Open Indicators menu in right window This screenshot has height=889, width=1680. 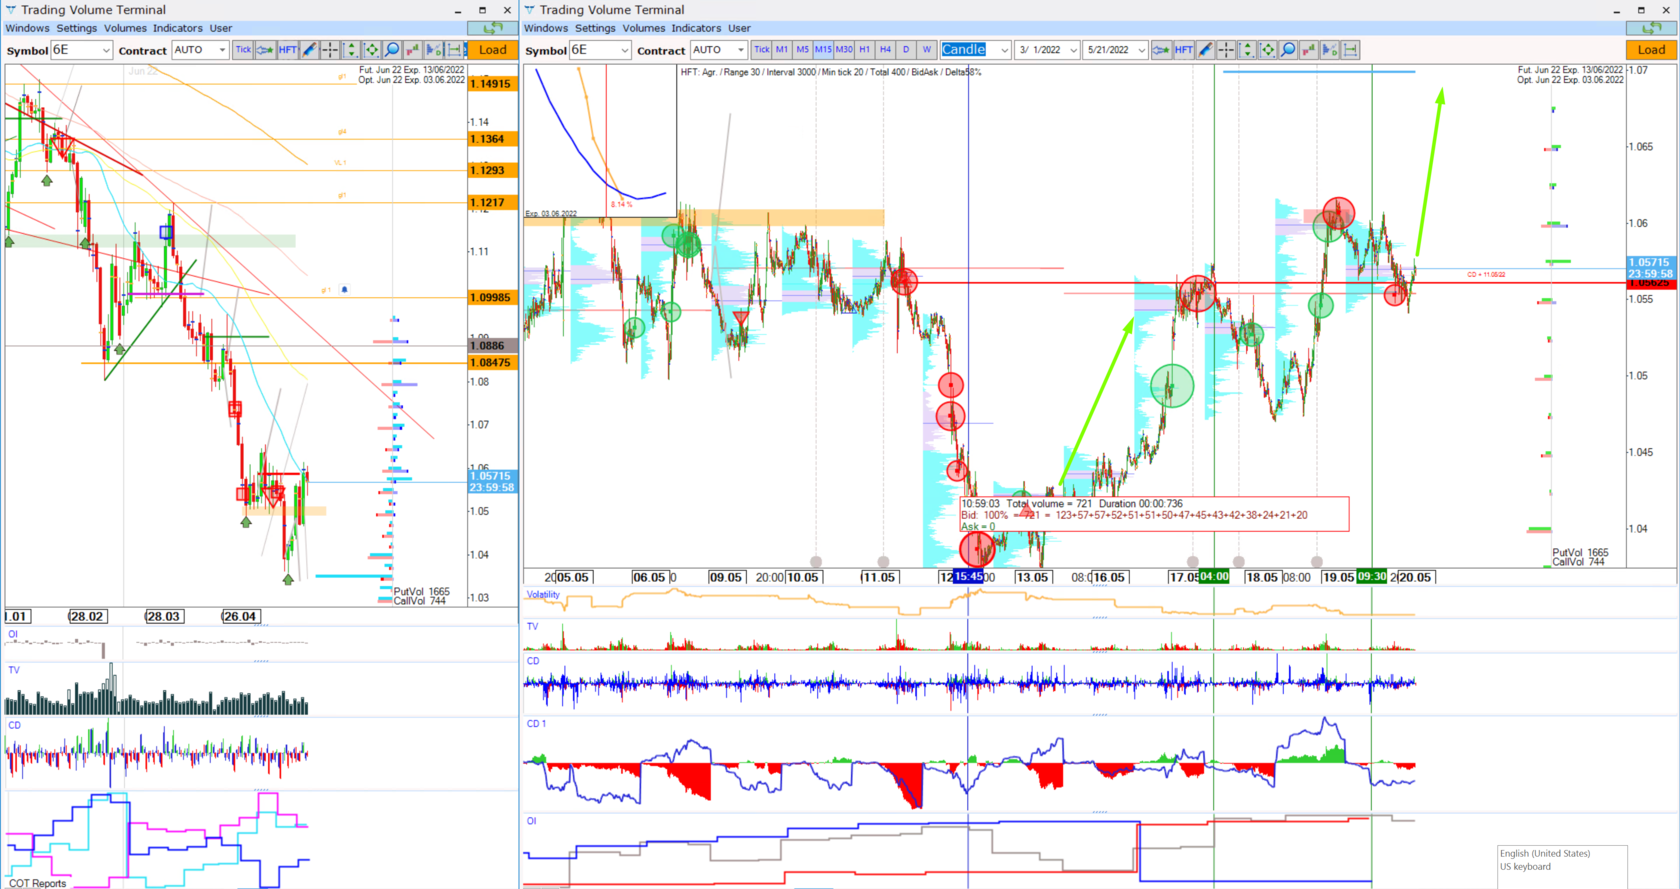696,28
